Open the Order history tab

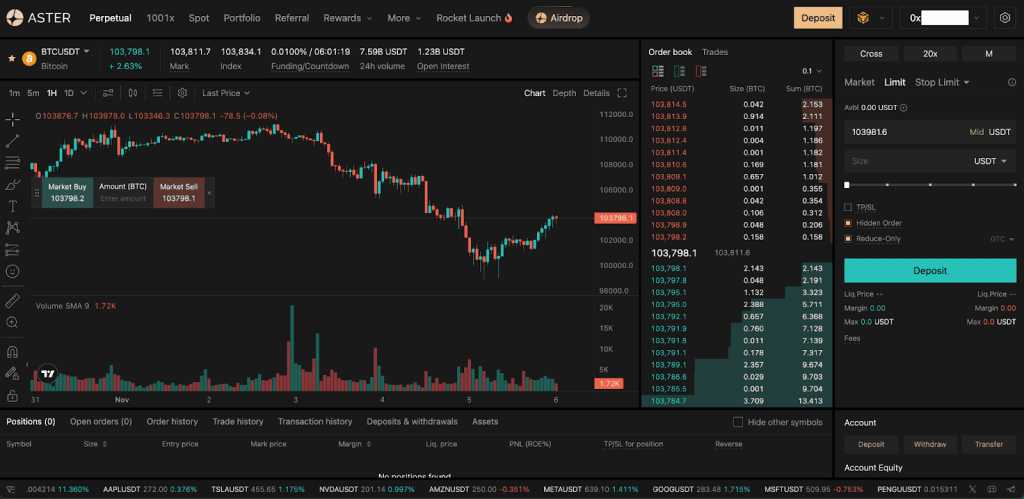pyautogui.click(x=172, y=422)
